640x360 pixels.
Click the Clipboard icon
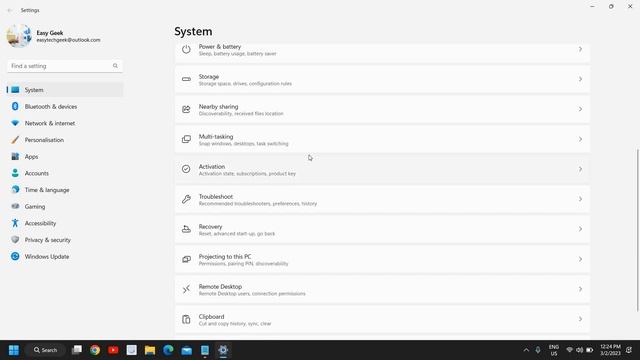coord(186,319)
